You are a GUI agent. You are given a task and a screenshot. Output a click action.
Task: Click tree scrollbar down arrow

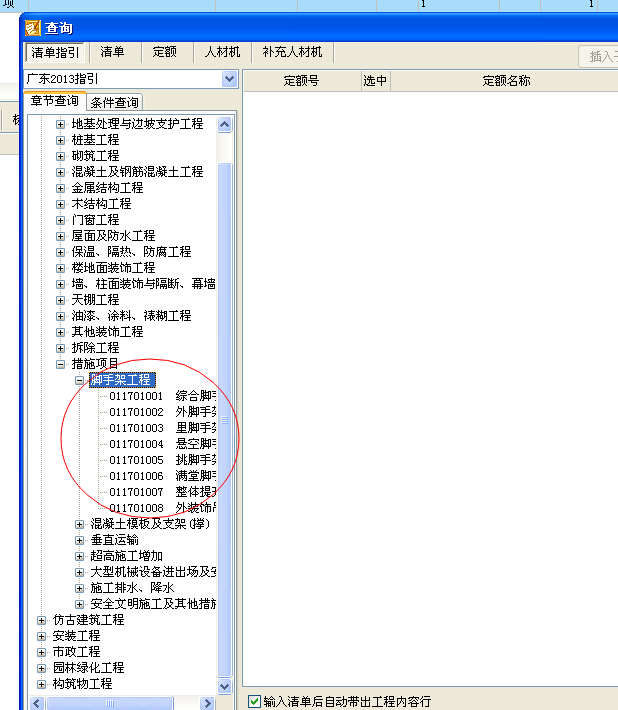pos(225,686)
